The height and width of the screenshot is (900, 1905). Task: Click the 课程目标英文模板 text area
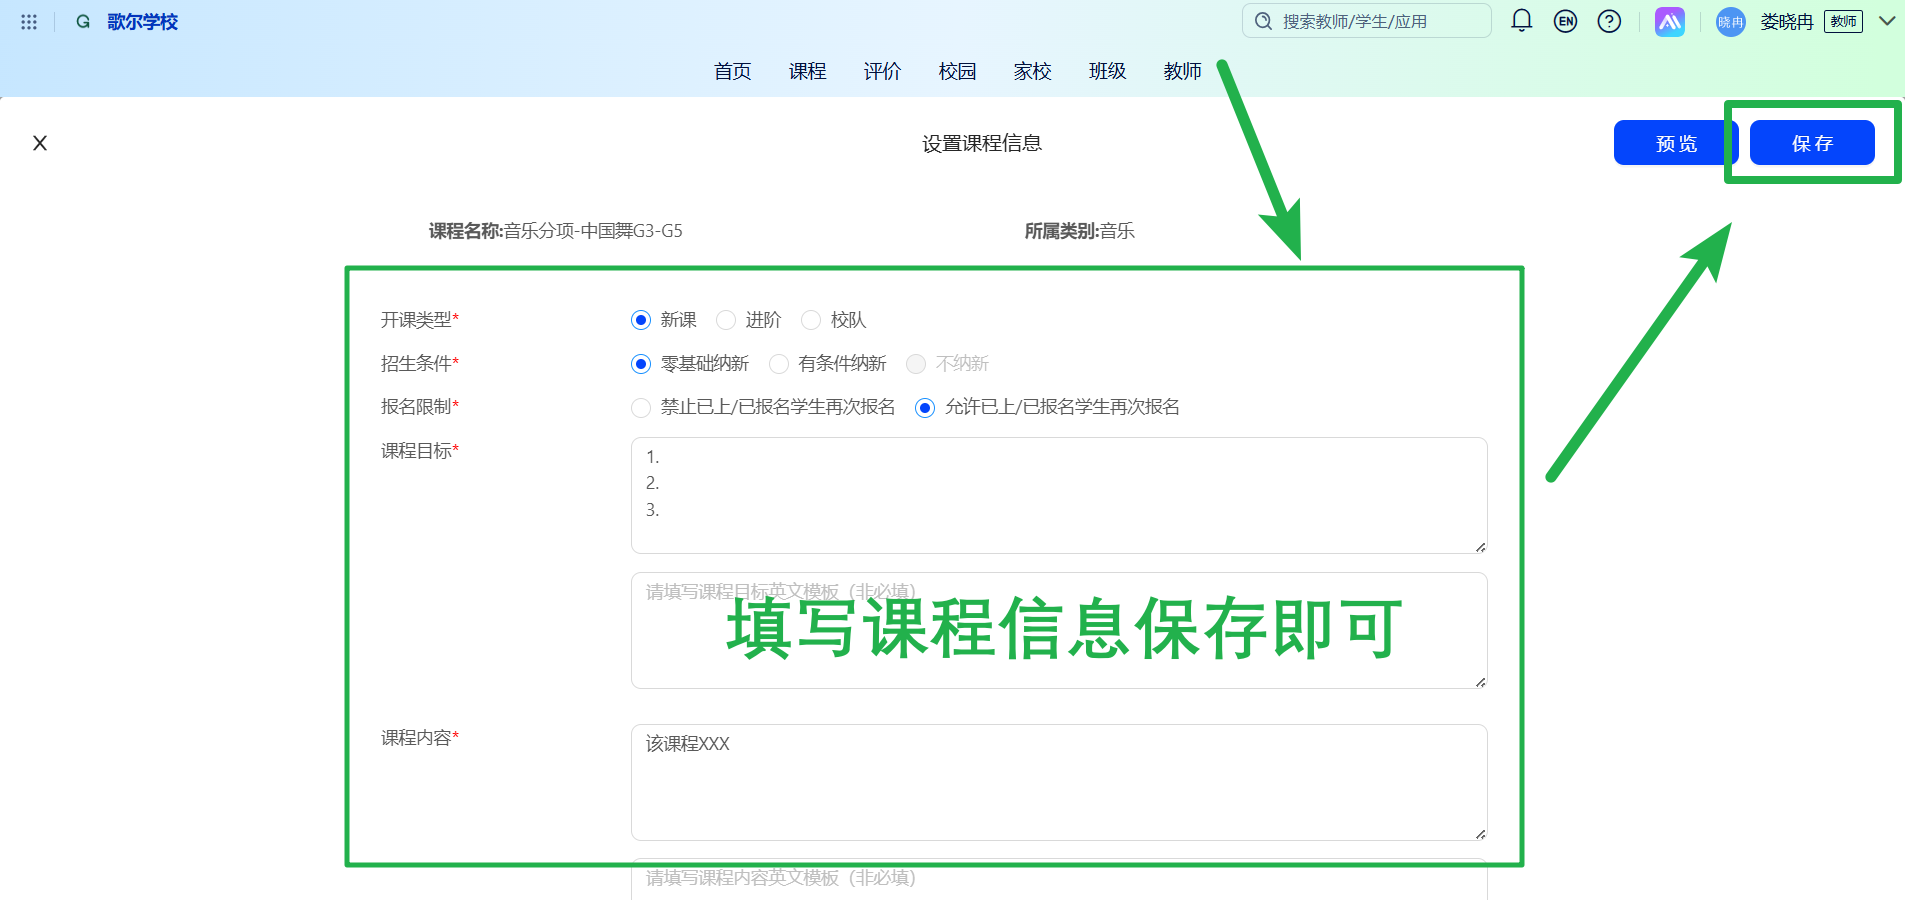[x=1059, y=630]
